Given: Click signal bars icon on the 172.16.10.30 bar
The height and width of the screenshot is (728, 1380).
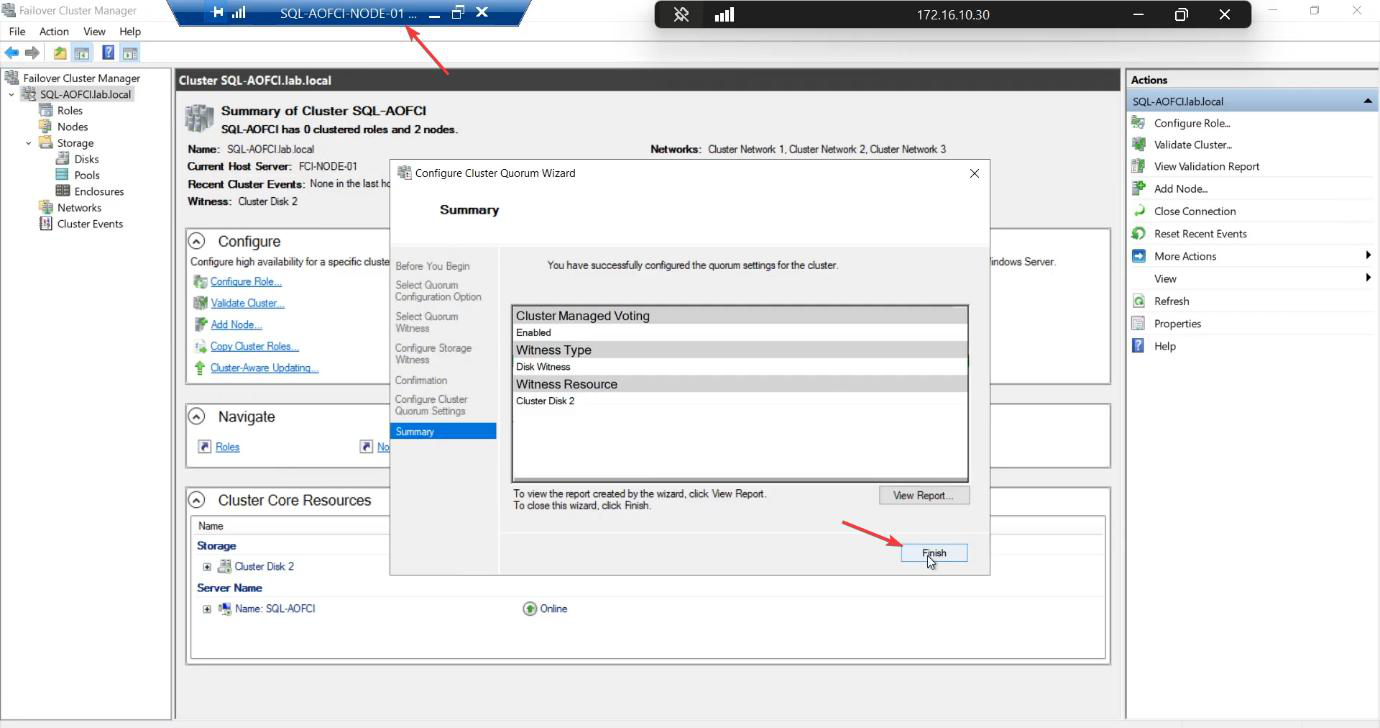Looking at the screenshot, I should tap(724, 15).
